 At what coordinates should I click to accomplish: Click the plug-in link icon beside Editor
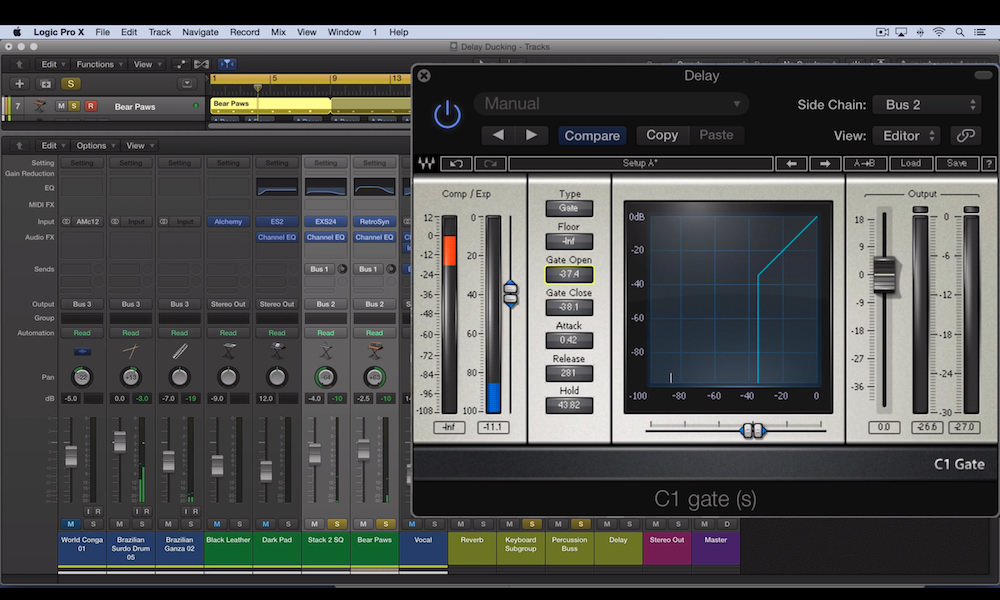point(966,135)
